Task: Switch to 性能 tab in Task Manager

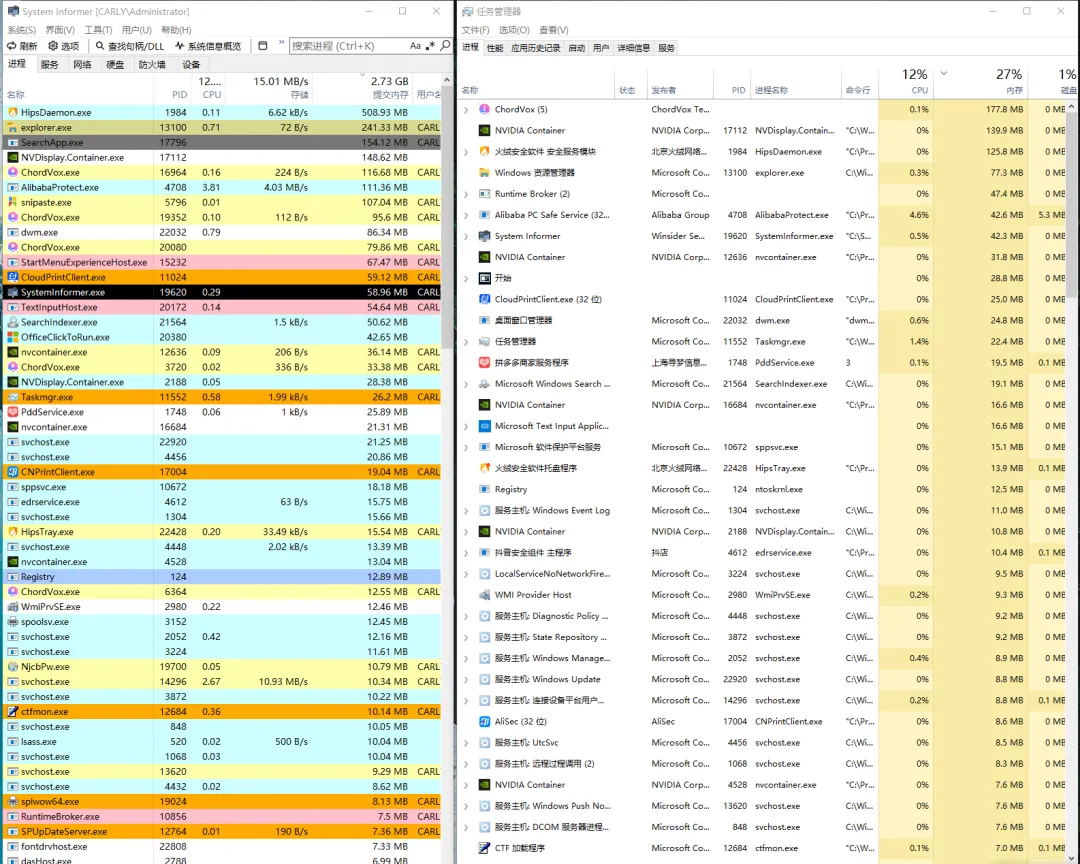Action: [x=495, y=48]
